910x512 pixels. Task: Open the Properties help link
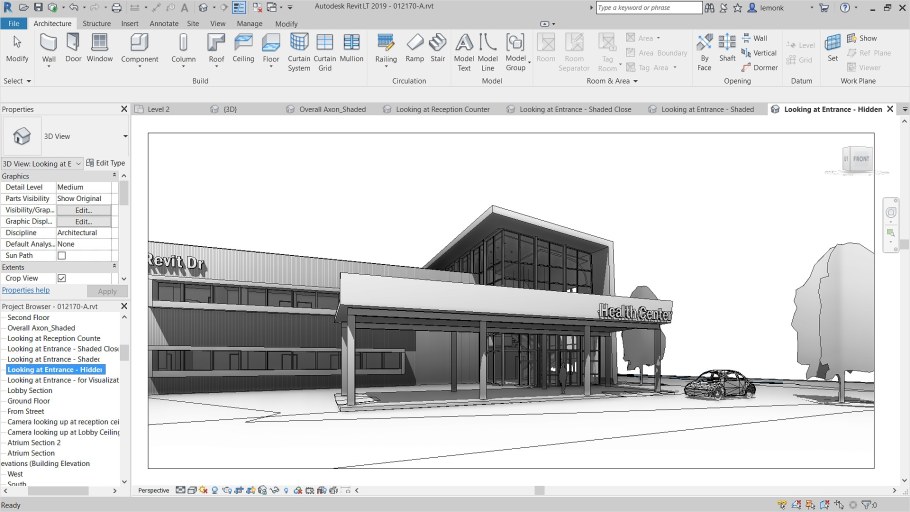click(x=25, y=290)
